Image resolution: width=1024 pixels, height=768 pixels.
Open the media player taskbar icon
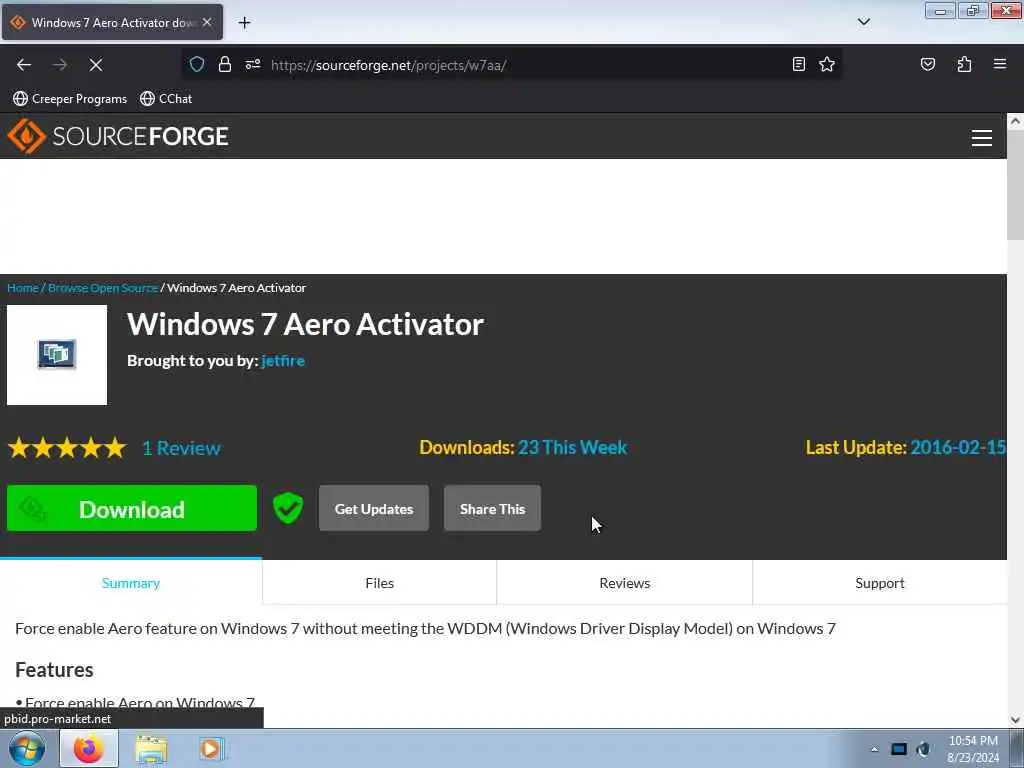(x=210, y=748)
